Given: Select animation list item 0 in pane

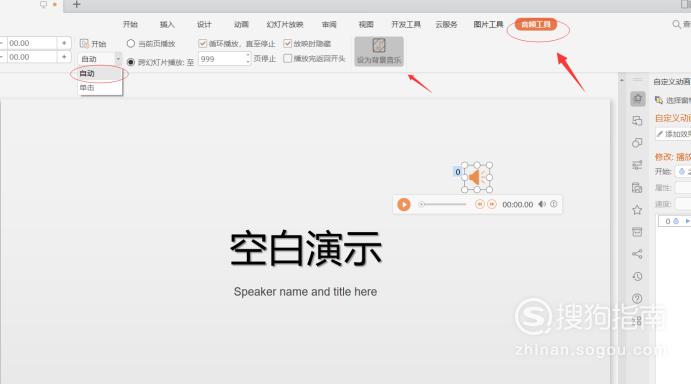Looking at the screenshot, I should coord(675,221).
